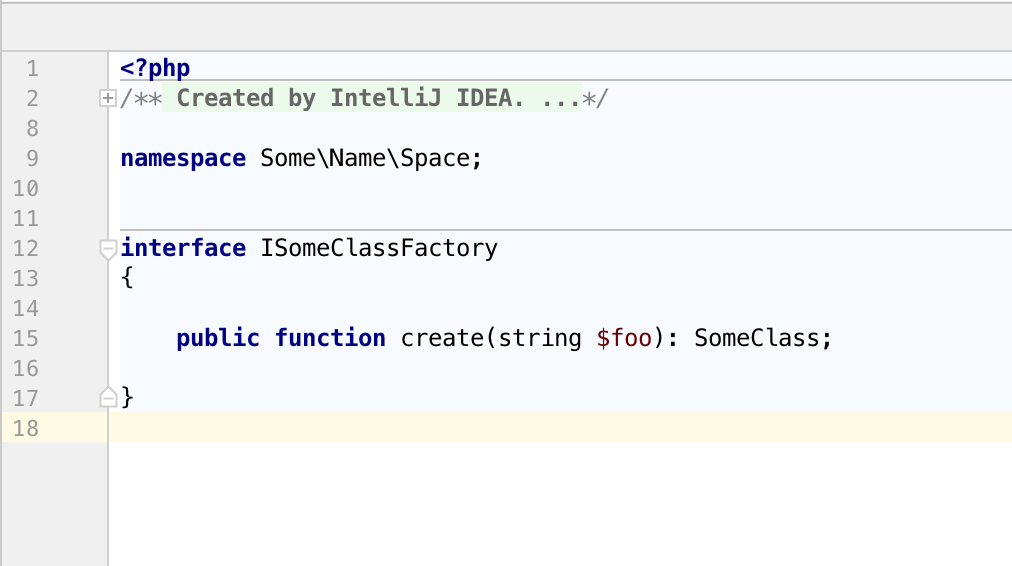The image size is (1012, 566).
Task: Click the 'SomeClass' return type
Action: click(756, 338)
